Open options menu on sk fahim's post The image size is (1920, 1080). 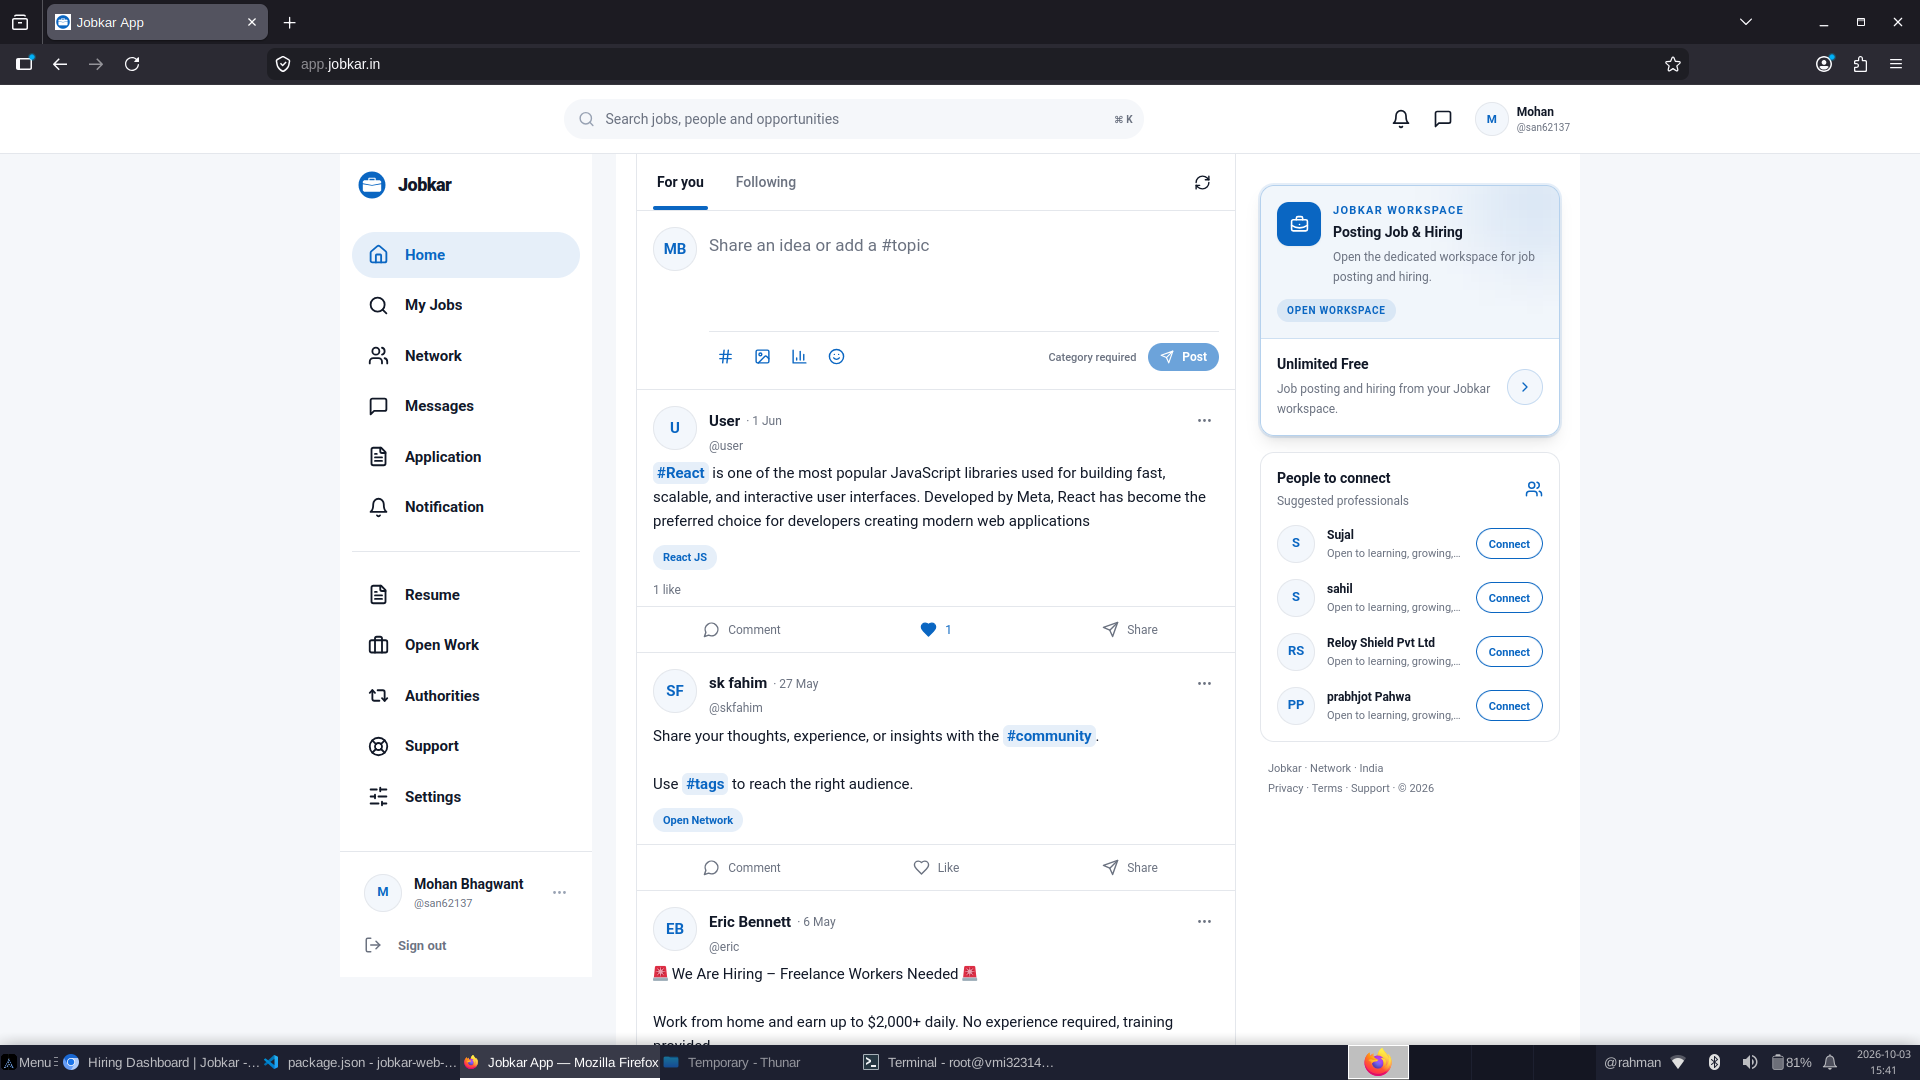[1204, 684]
